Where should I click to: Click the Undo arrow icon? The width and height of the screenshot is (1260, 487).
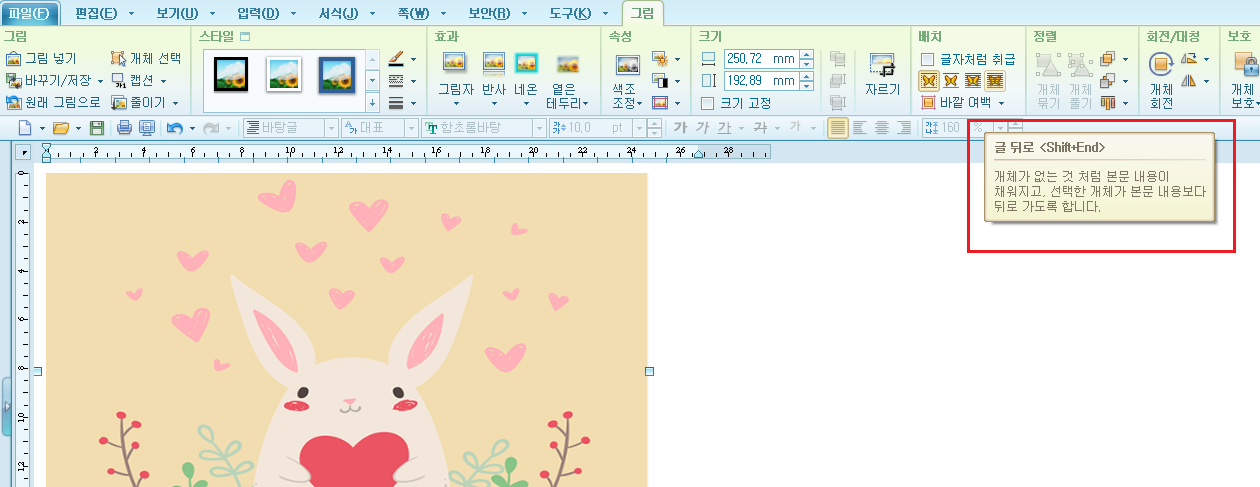[x=175, y=128]
